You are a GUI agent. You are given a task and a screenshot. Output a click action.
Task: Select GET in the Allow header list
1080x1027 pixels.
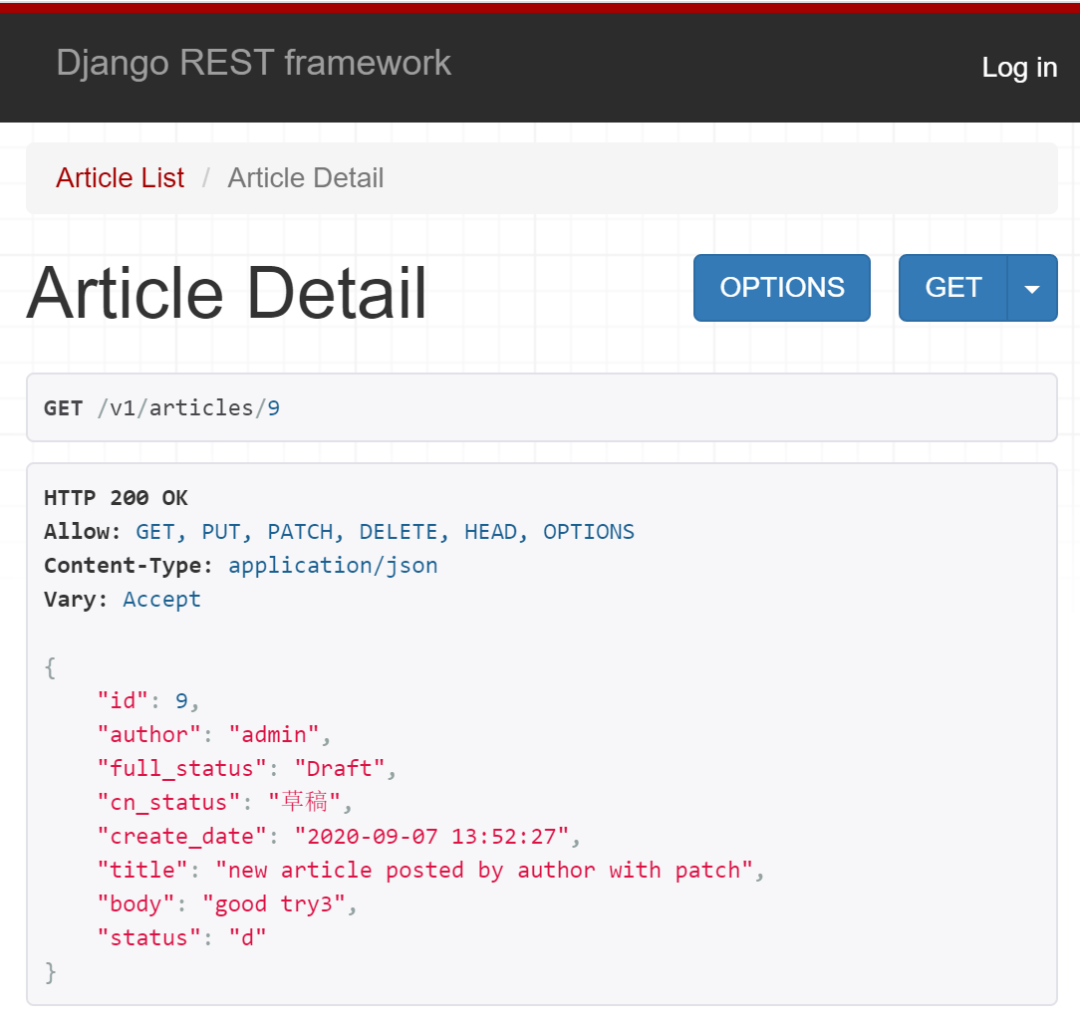click(x=152, y=531)
